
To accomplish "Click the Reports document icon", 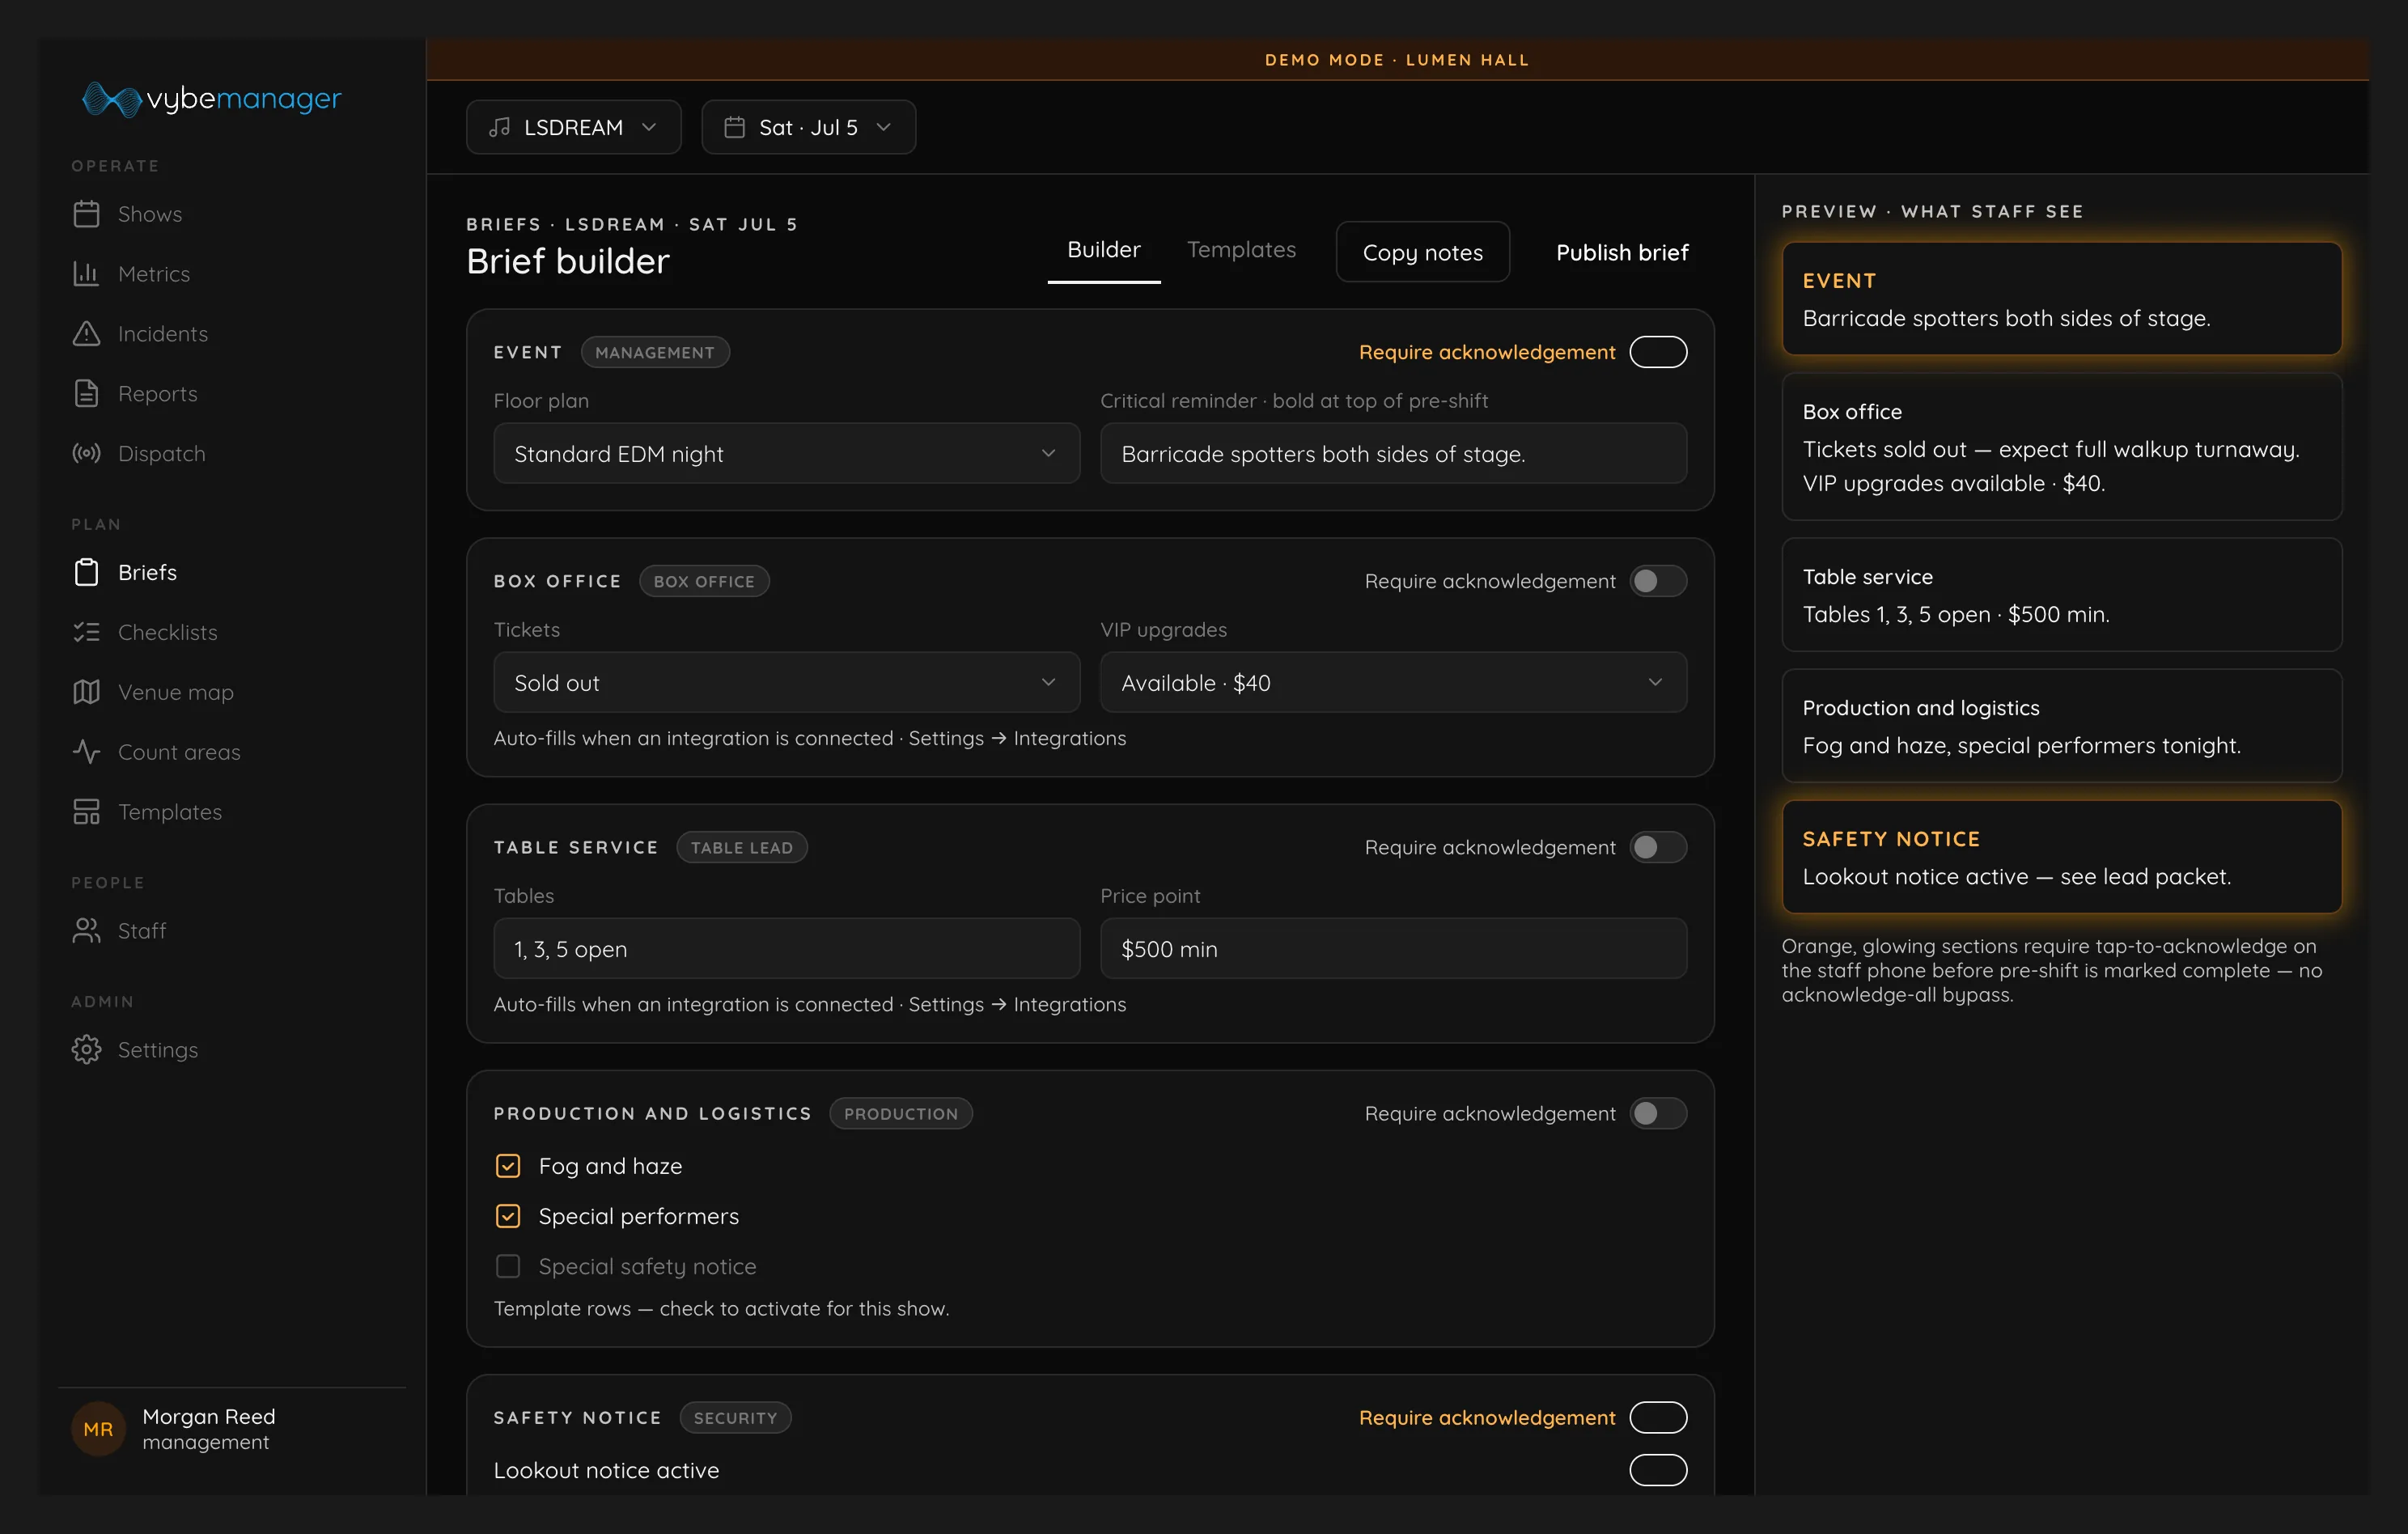I will click(x=87, y=394).
